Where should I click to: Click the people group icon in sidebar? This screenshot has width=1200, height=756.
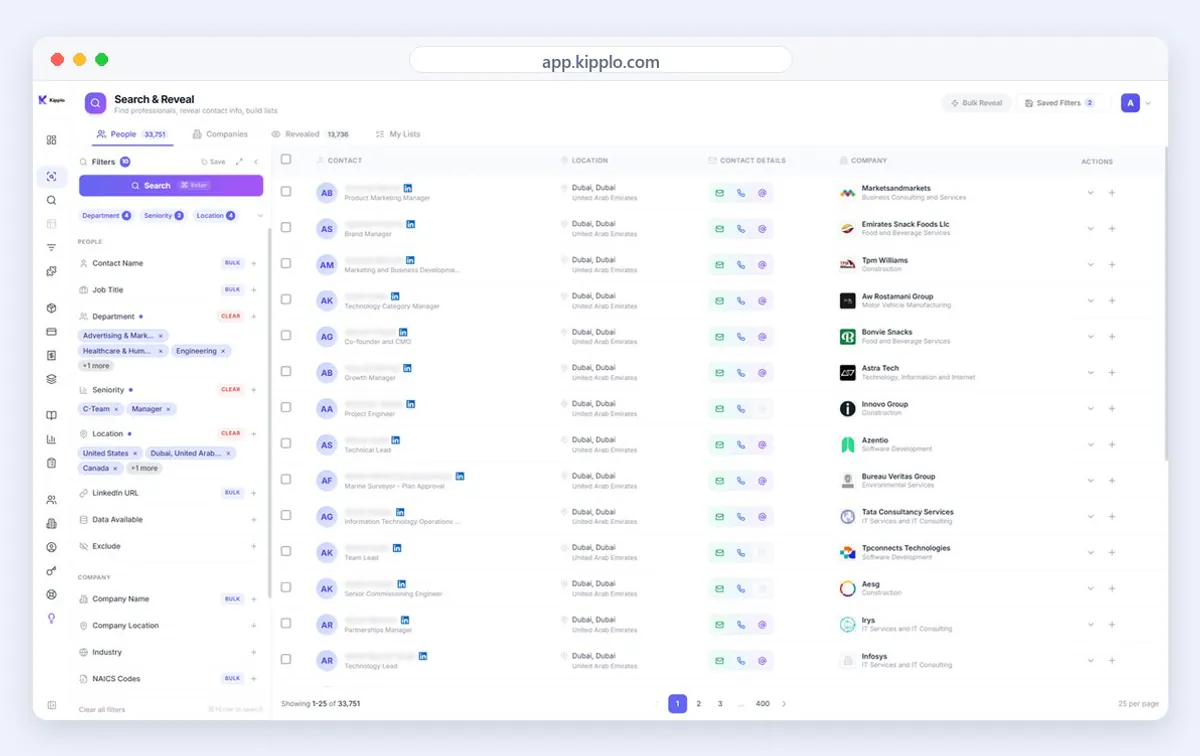pyautogui.click(x=51, y=499)
